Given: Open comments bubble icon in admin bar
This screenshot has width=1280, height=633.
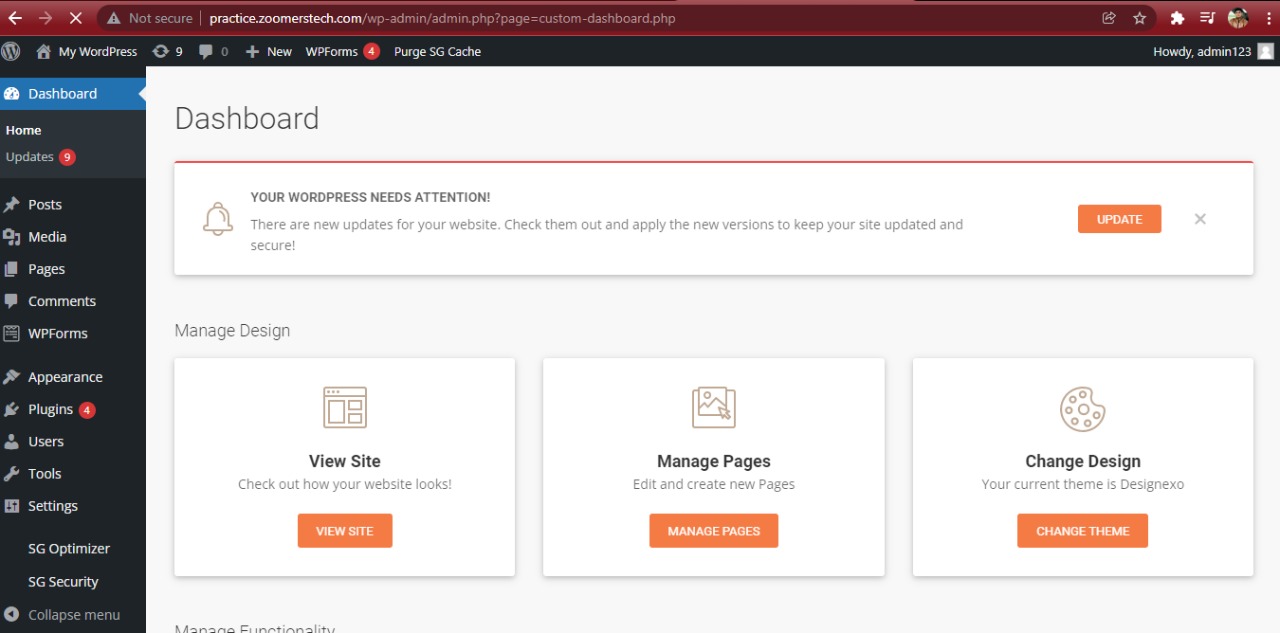Looking at the screenshot, I should click(x=206, y=52).
